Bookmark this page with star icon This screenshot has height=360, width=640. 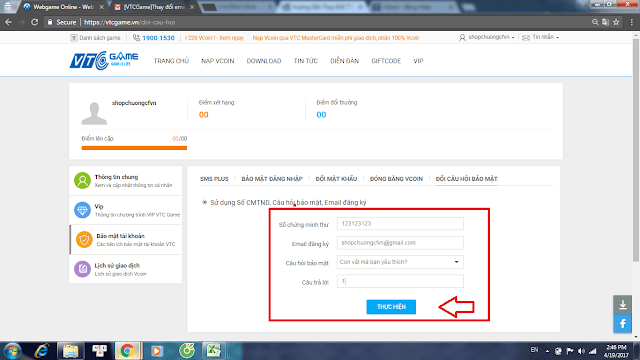616,22
